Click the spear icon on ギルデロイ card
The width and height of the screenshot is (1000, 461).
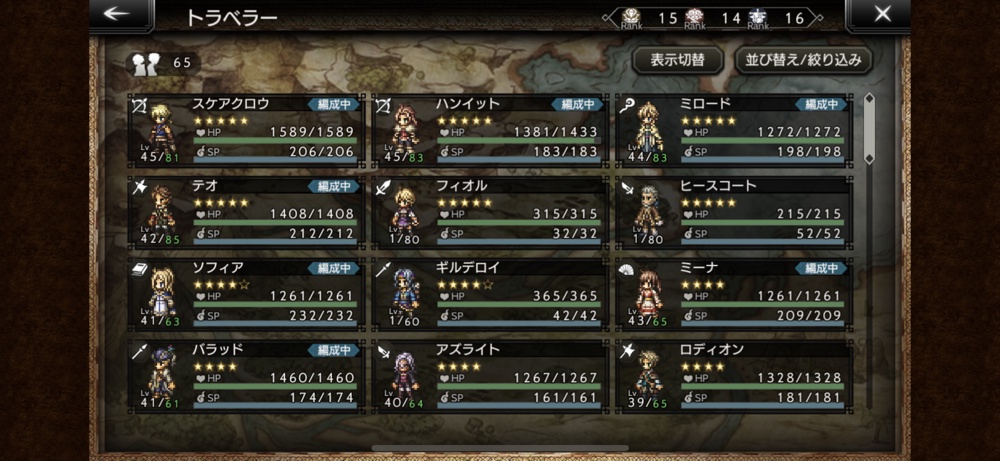click(383, 270)
